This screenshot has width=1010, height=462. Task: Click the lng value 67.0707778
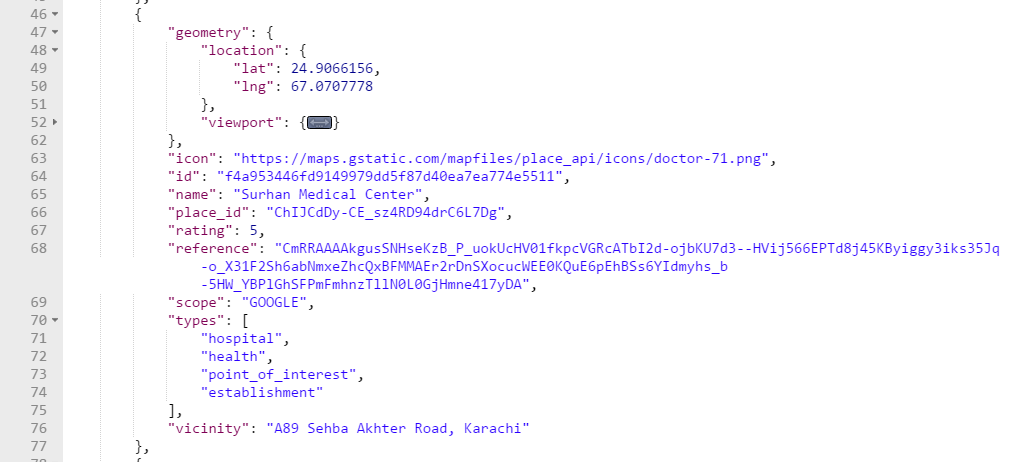(x=332, y=86)
